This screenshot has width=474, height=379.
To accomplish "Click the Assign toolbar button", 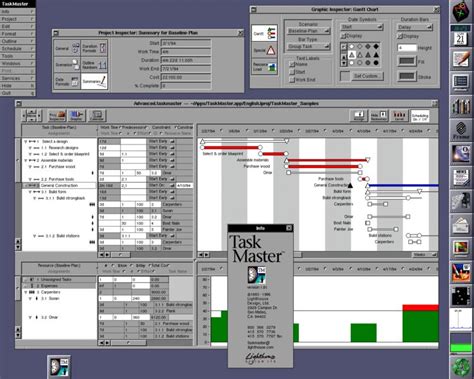I will tap(359, 116).
